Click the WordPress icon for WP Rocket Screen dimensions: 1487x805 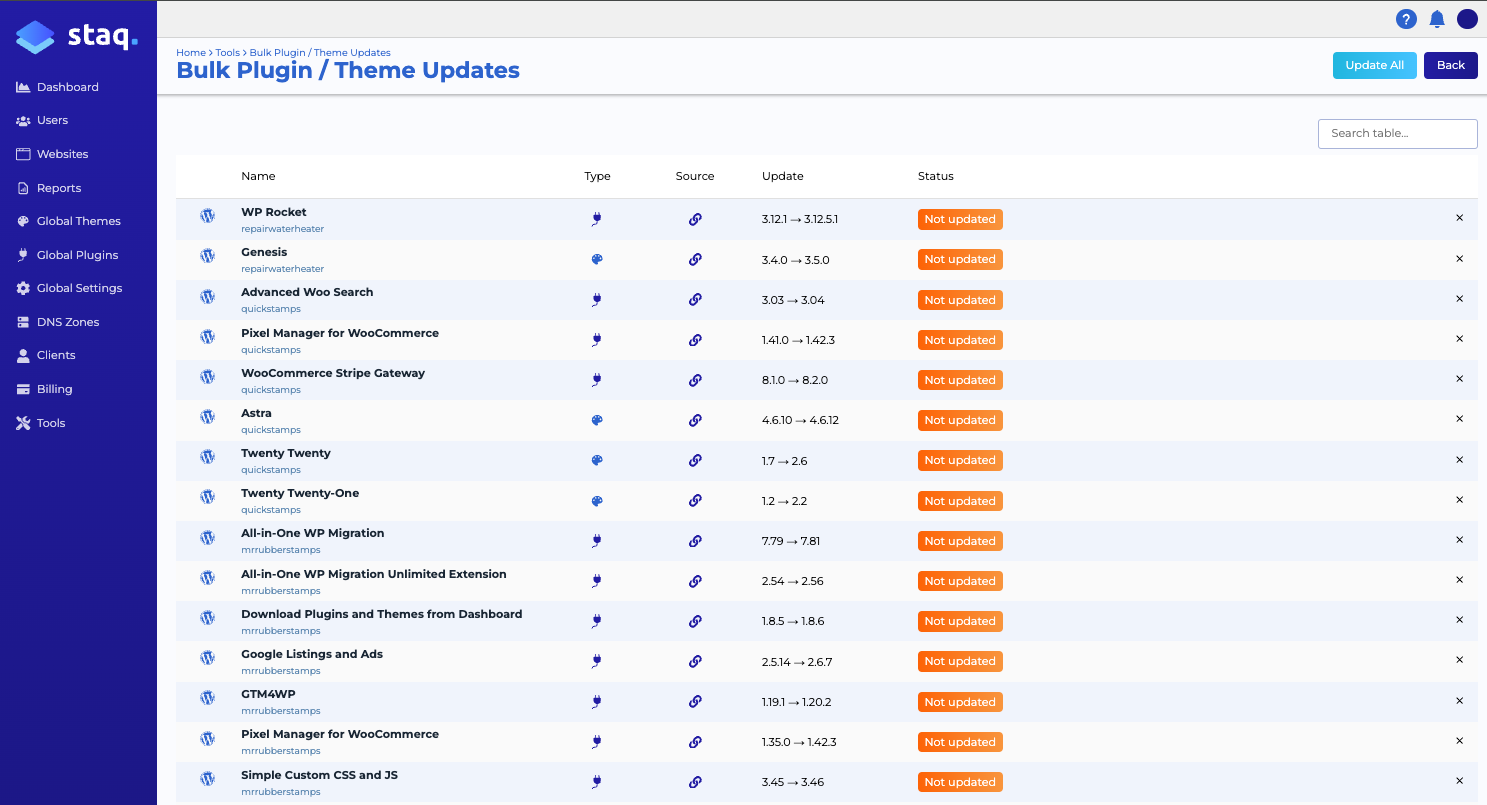(208, 215)
